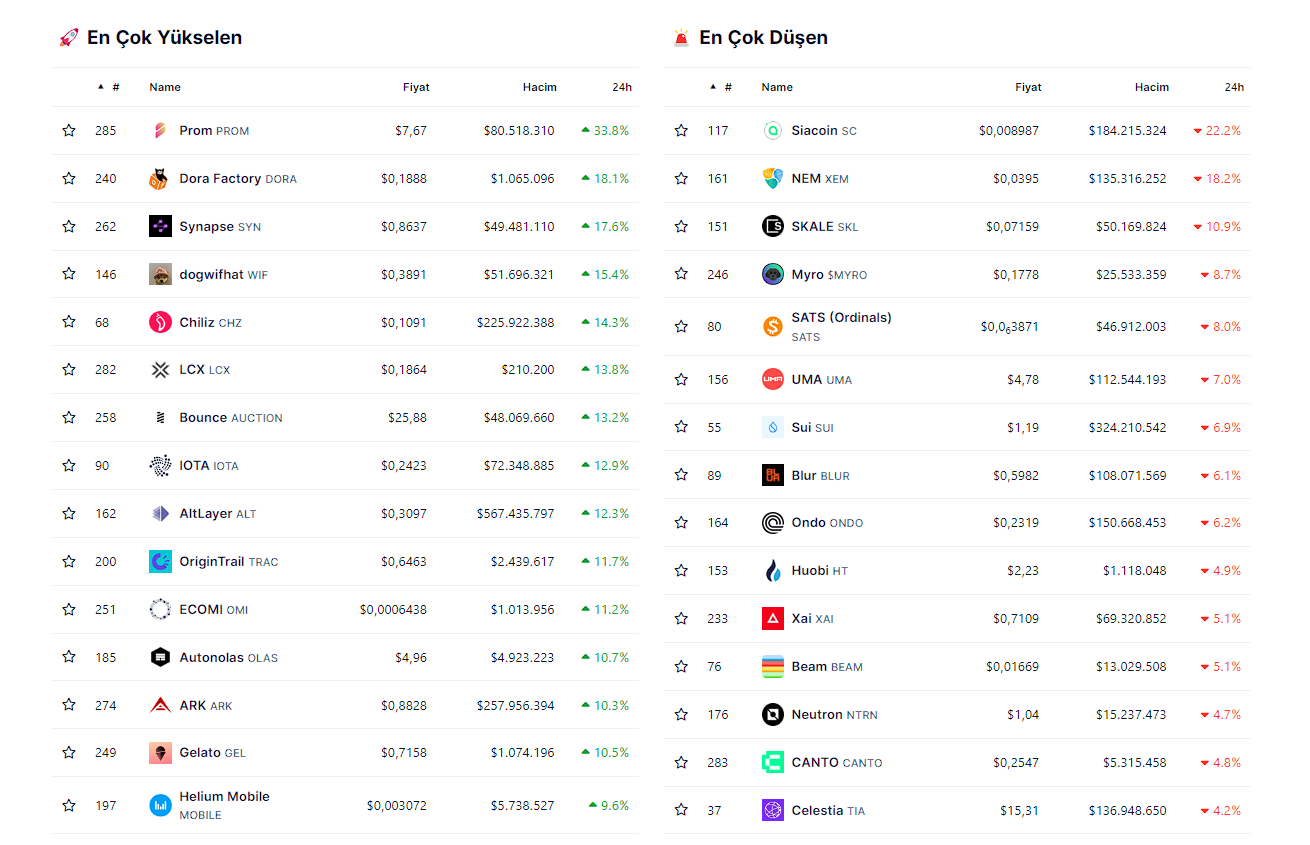Screen dimensions: 1310x845
Task: Open the Gelato ice cream logo
Action: [x=160, y=753]
